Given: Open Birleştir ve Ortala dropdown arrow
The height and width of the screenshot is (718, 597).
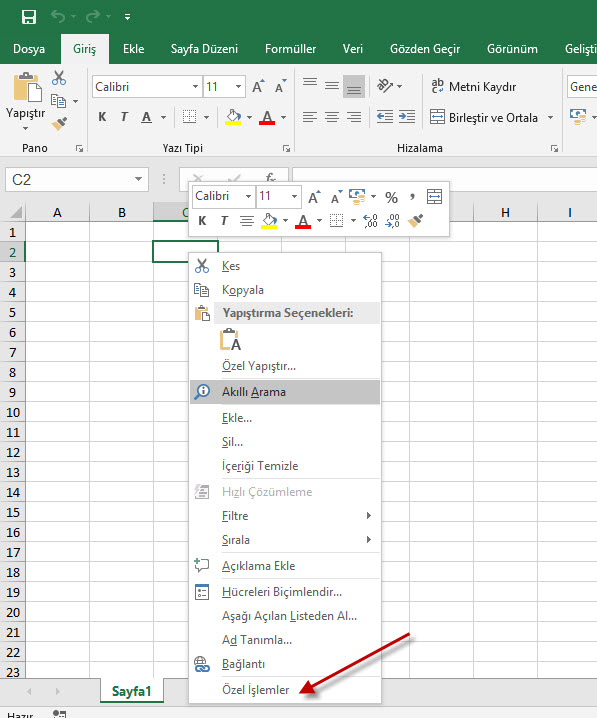Looking at the screenshot, I should click(550, 118).
